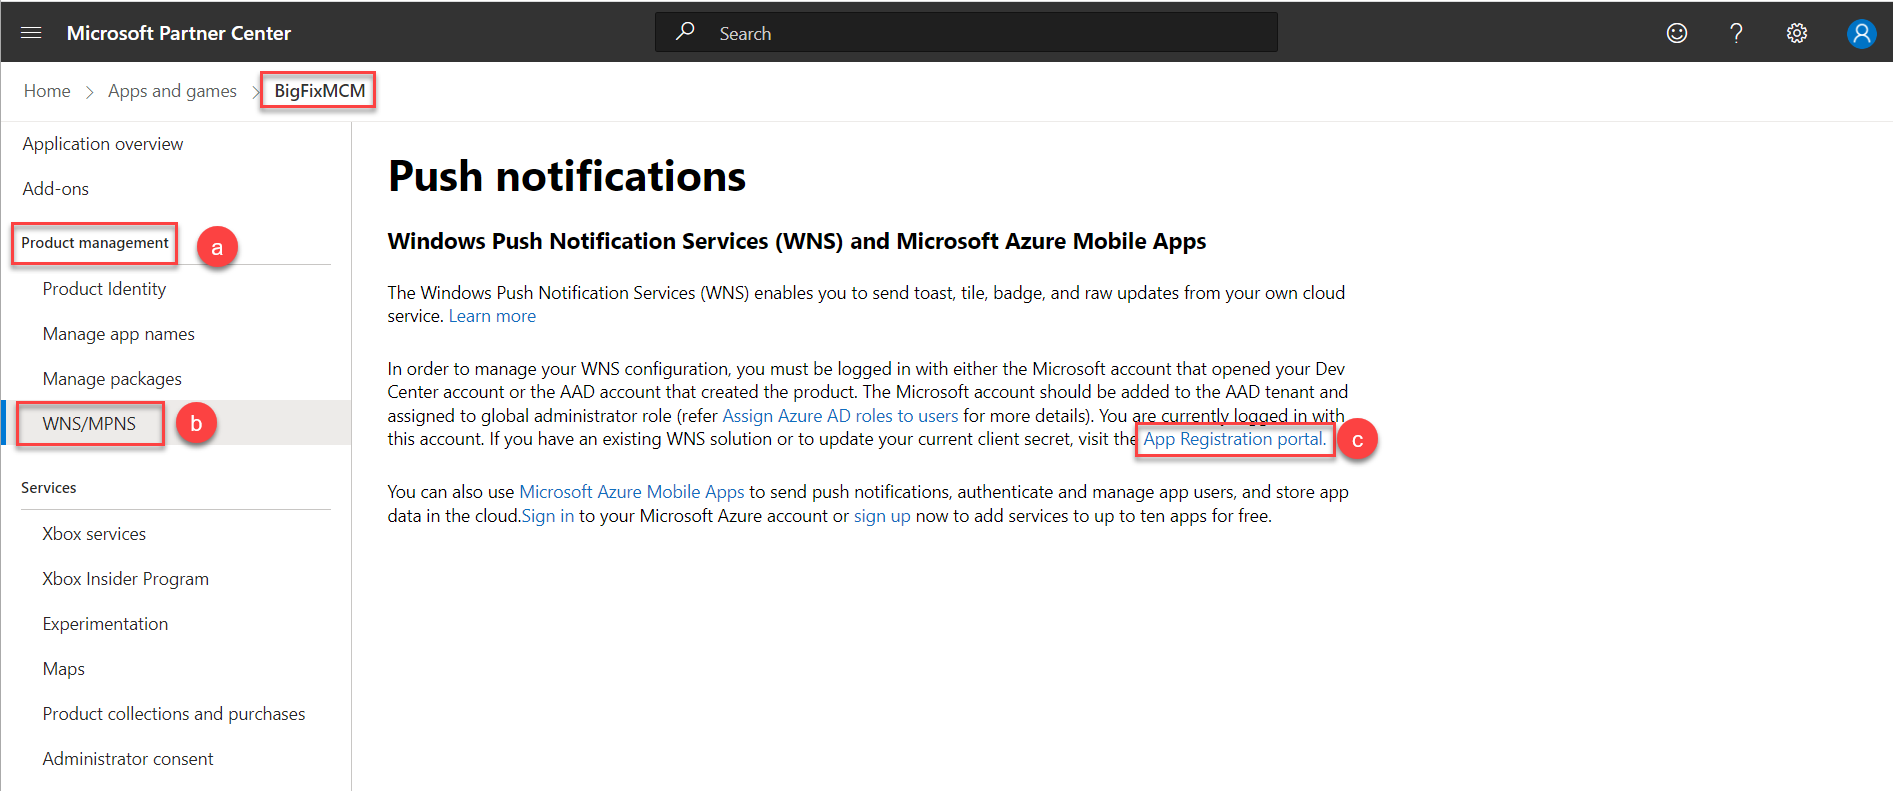Go to Home breadcrumb

click(x=47, y=91)
